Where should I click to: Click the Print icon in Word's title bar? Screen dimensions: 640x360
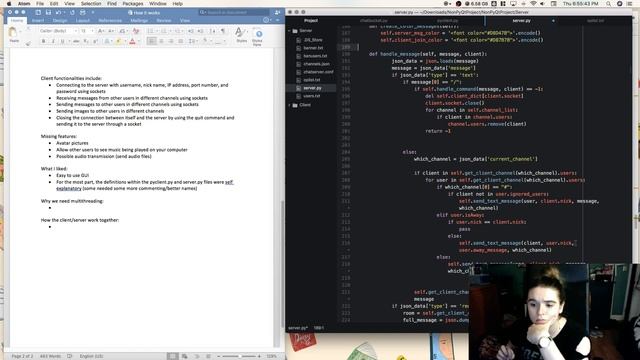tap(83, 13)
